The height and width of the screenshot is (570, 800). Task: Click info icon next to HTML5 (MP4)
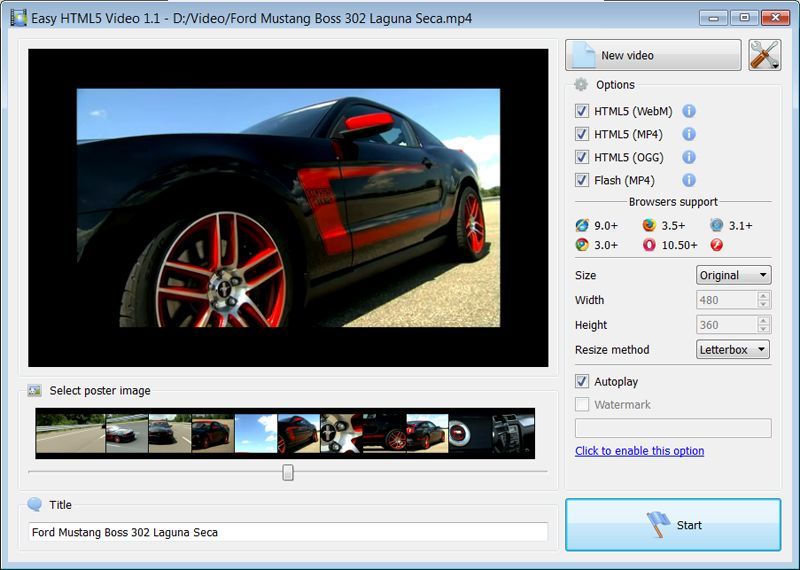coord(689,134)
